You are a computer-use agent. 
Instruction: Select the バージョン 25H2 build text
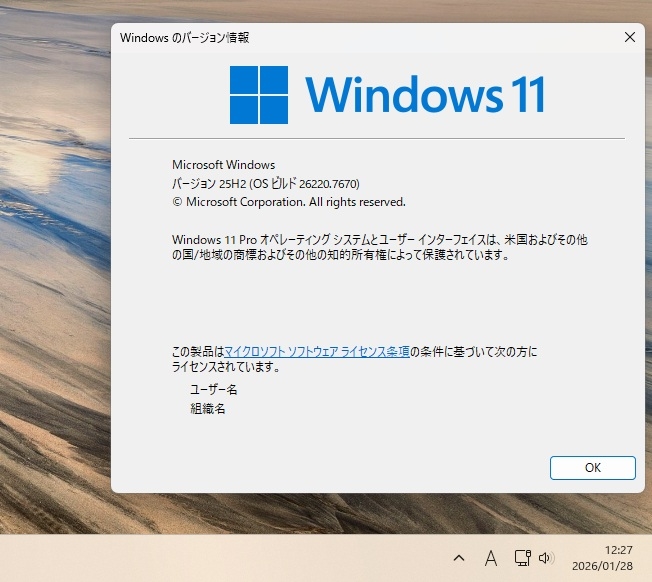point(266,183)
